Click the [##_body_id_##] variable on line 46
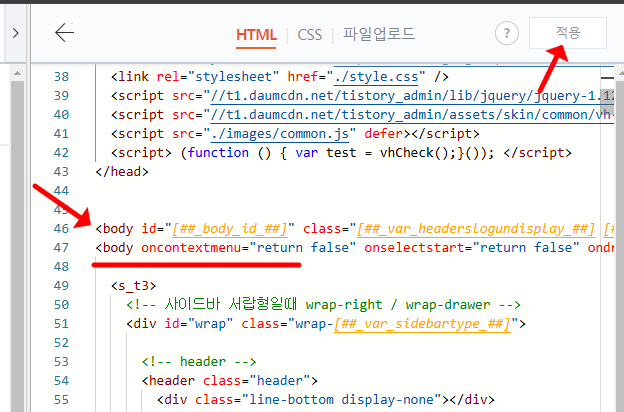The width and height of the screenshot is (624, 412). click(x=230, y=229)
